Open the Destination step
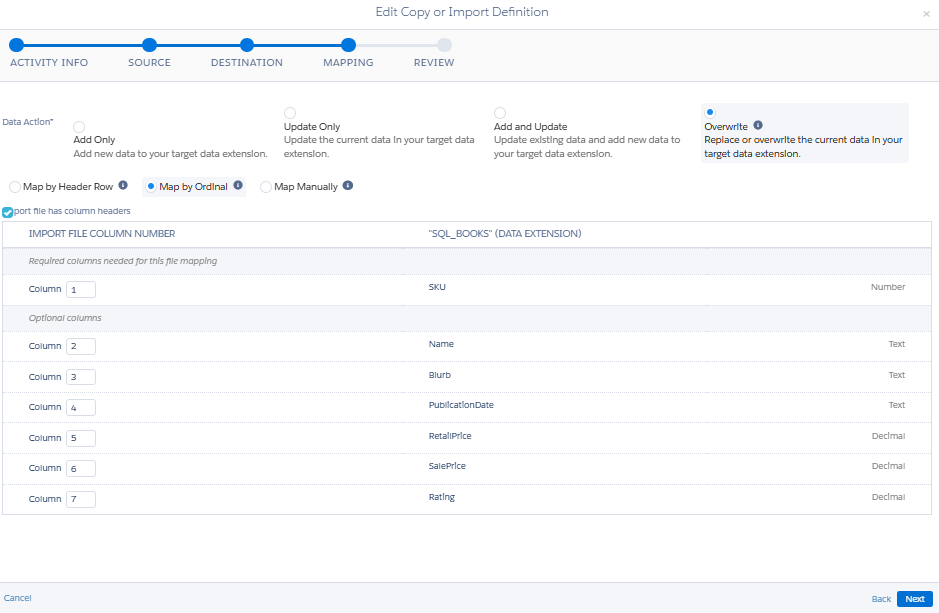 click(247, 45)
